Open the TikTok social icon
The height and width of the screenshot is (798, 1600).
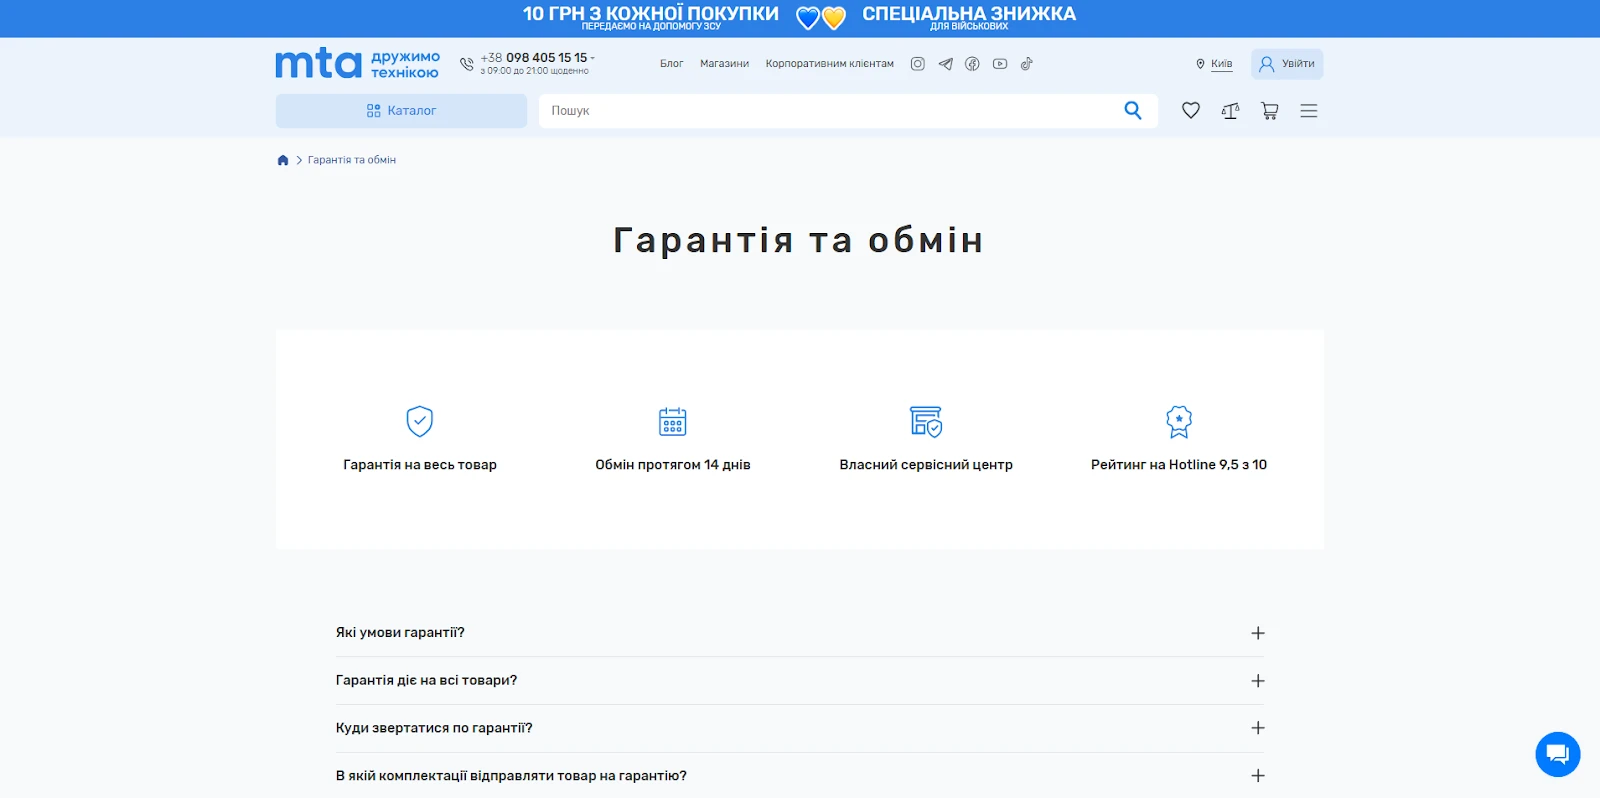[1026, 64]
